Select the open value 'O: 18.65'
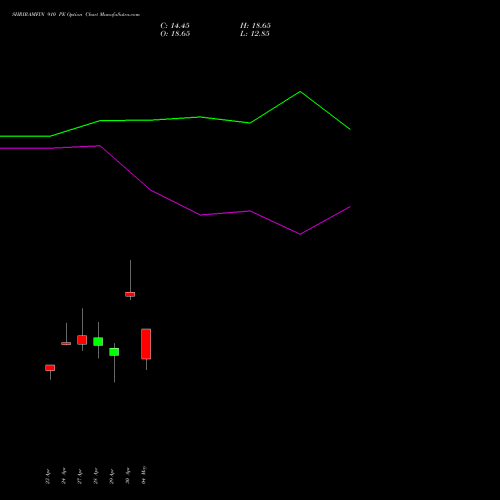 175,34
